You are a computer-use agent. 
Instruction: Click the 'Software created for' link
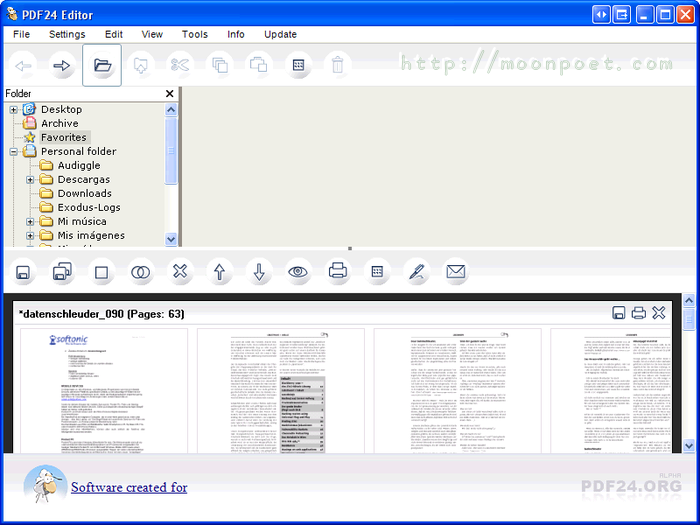pos(129,488)
